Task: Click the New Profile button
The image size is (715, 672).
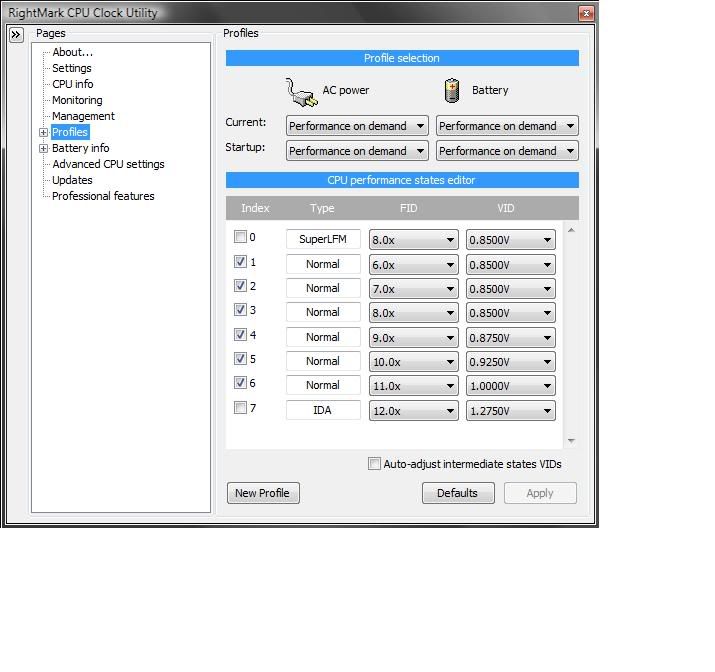Action: tap(263, 493)
